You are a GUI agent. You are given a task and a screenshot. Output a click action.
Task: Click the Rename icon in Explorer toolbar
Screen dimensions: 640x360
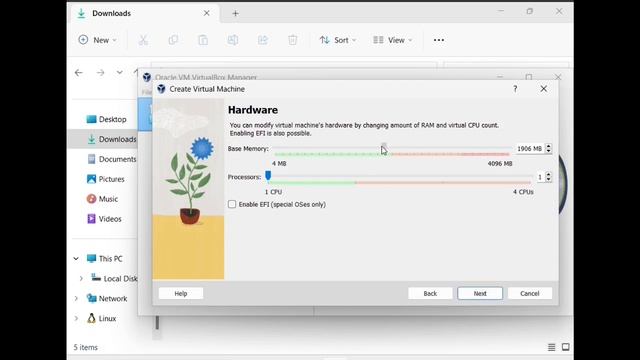click(233, 40)
